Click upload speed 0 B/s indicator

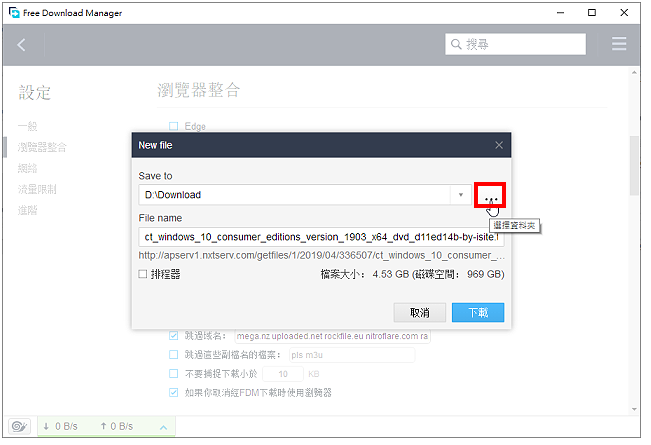pos(116,426)
